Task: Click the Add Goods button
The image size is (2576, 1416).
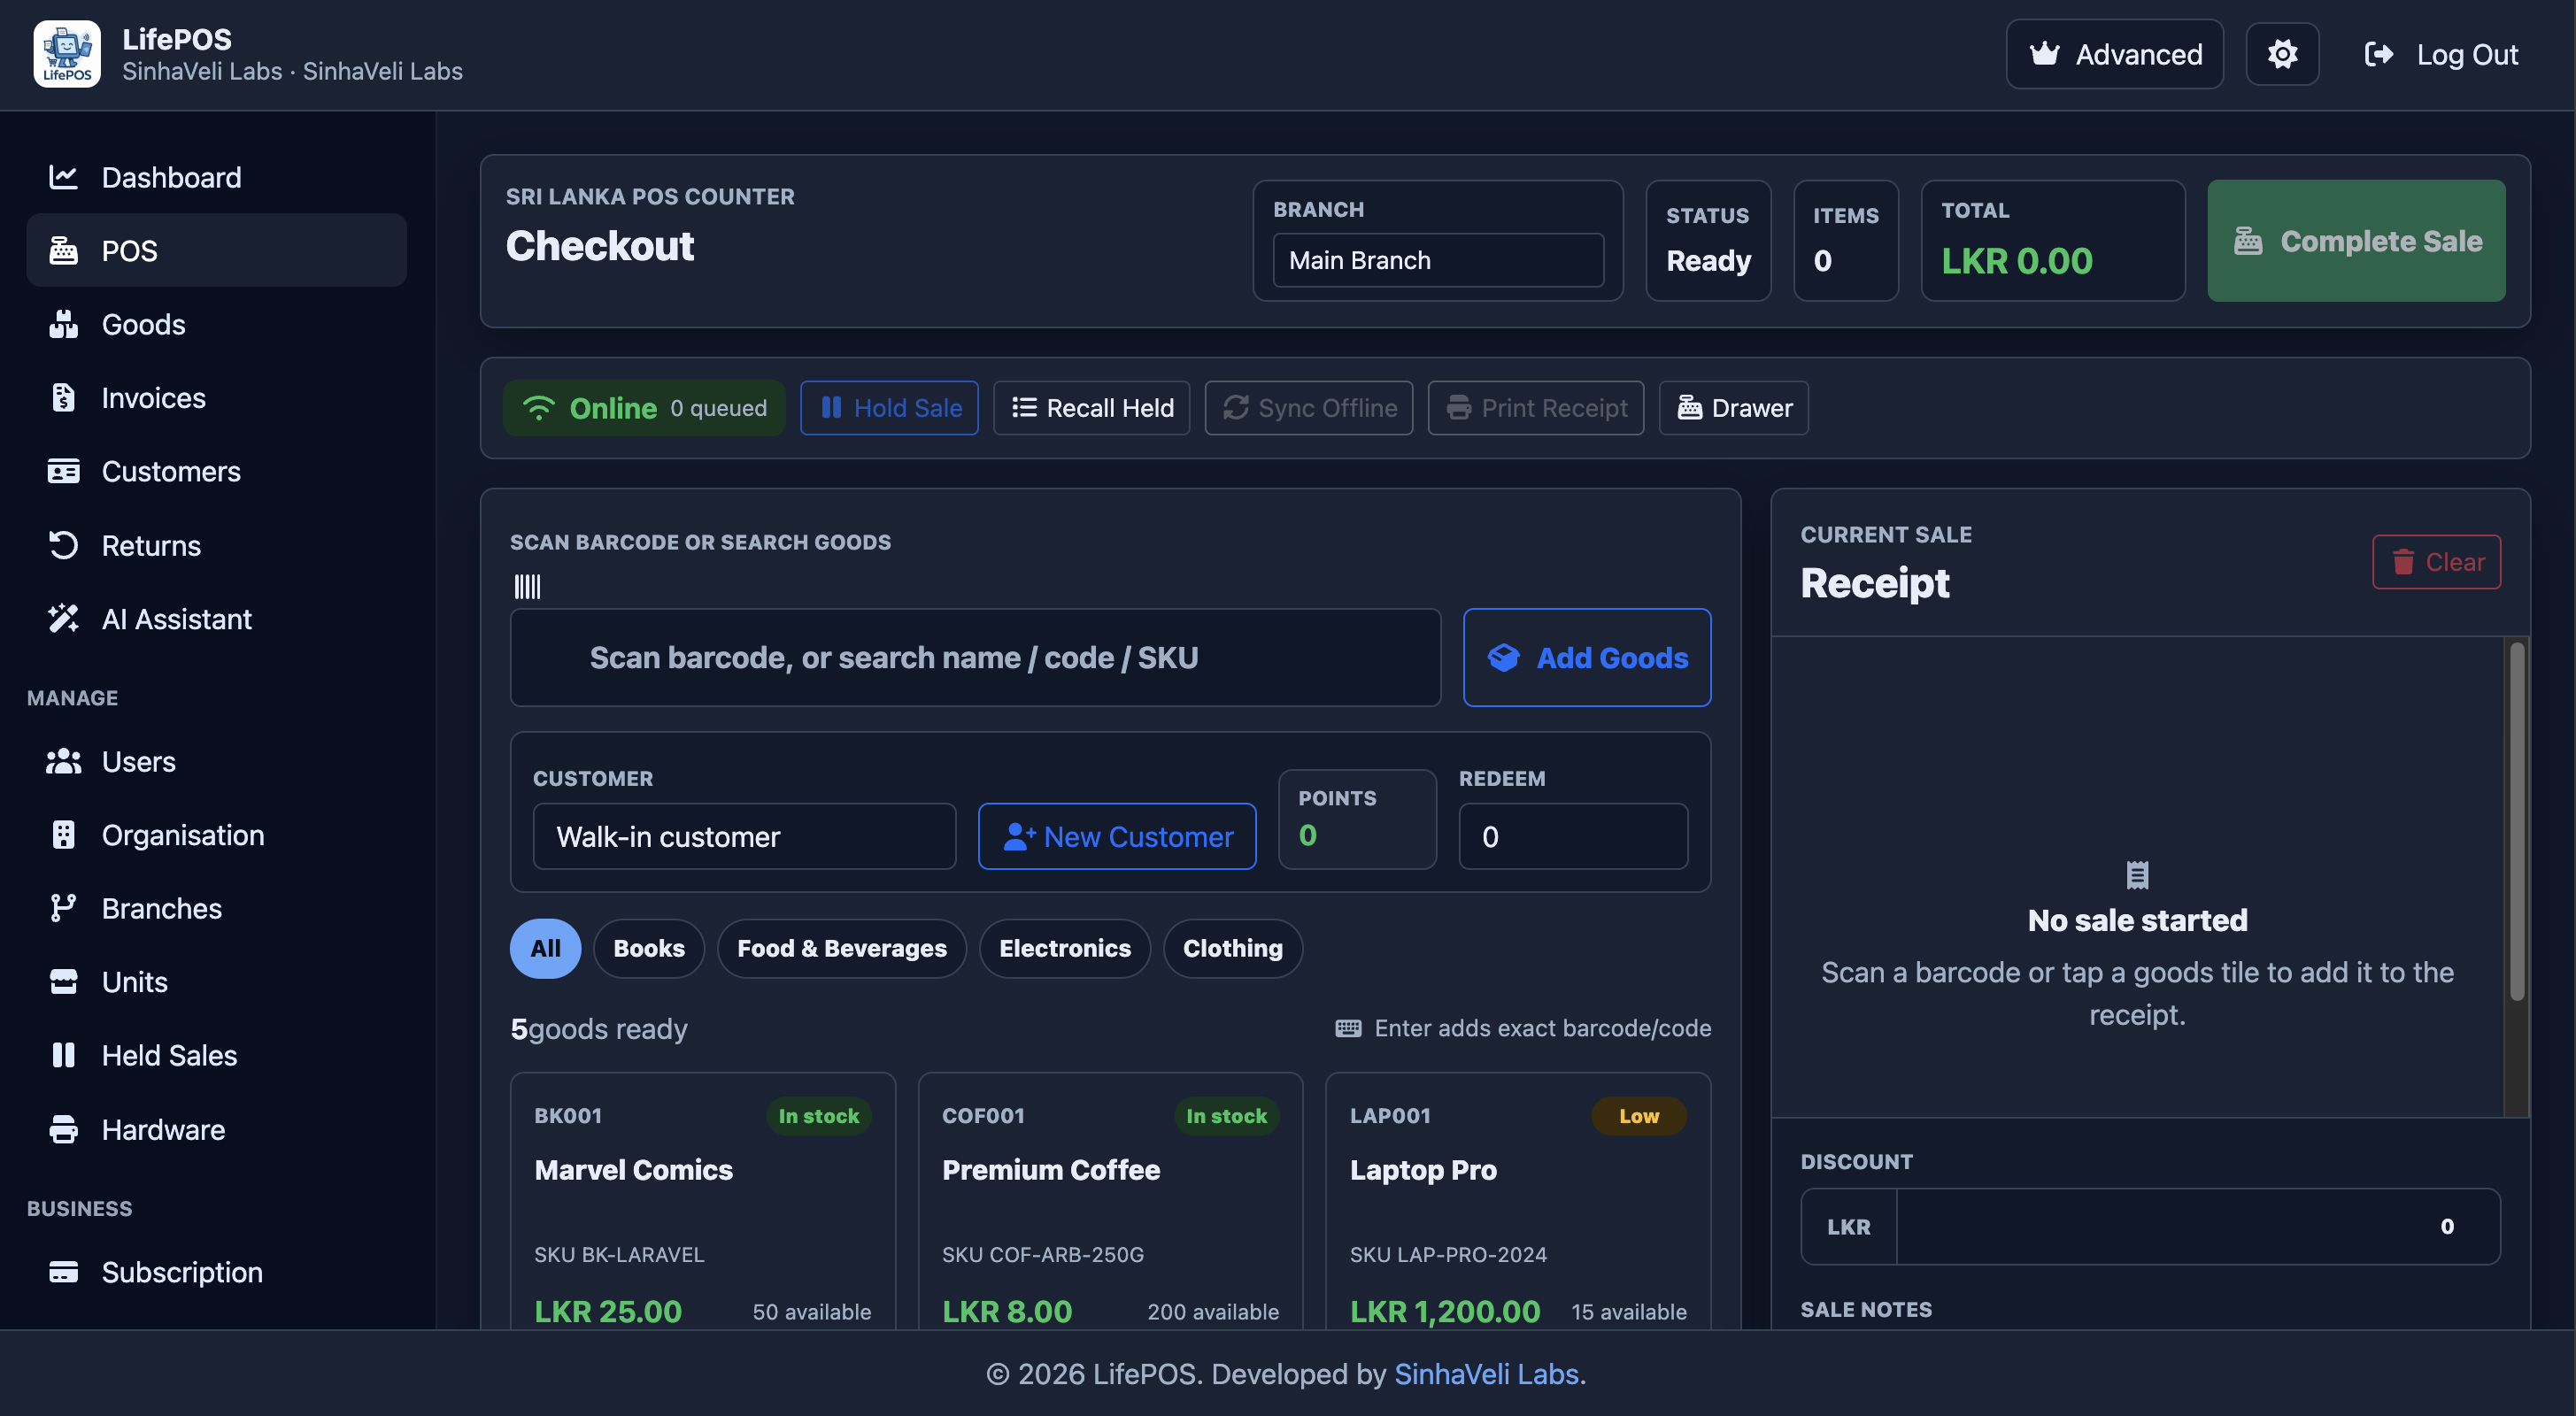Action: [1587, 657]
